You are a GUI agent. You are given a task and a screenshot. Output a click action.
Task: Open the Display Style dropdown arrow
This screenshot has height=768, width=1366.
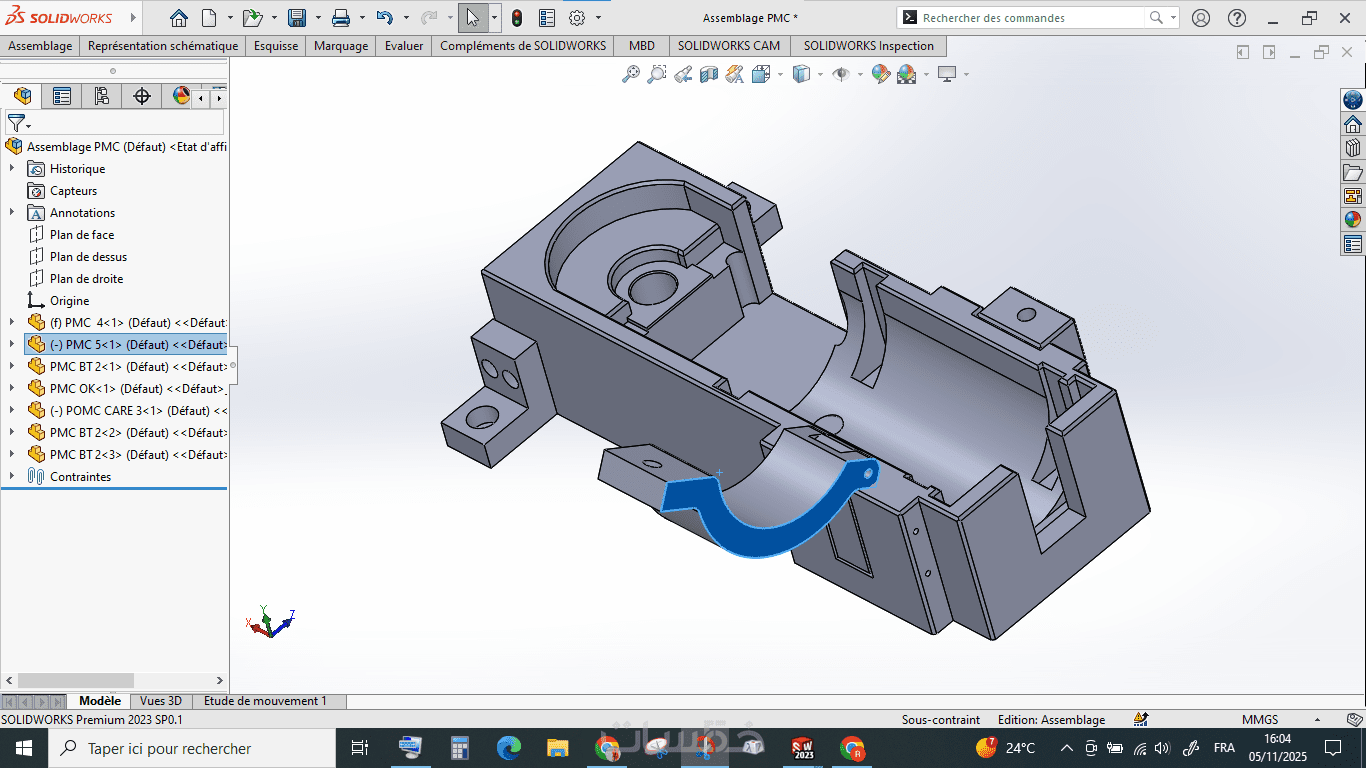point(820,74)
